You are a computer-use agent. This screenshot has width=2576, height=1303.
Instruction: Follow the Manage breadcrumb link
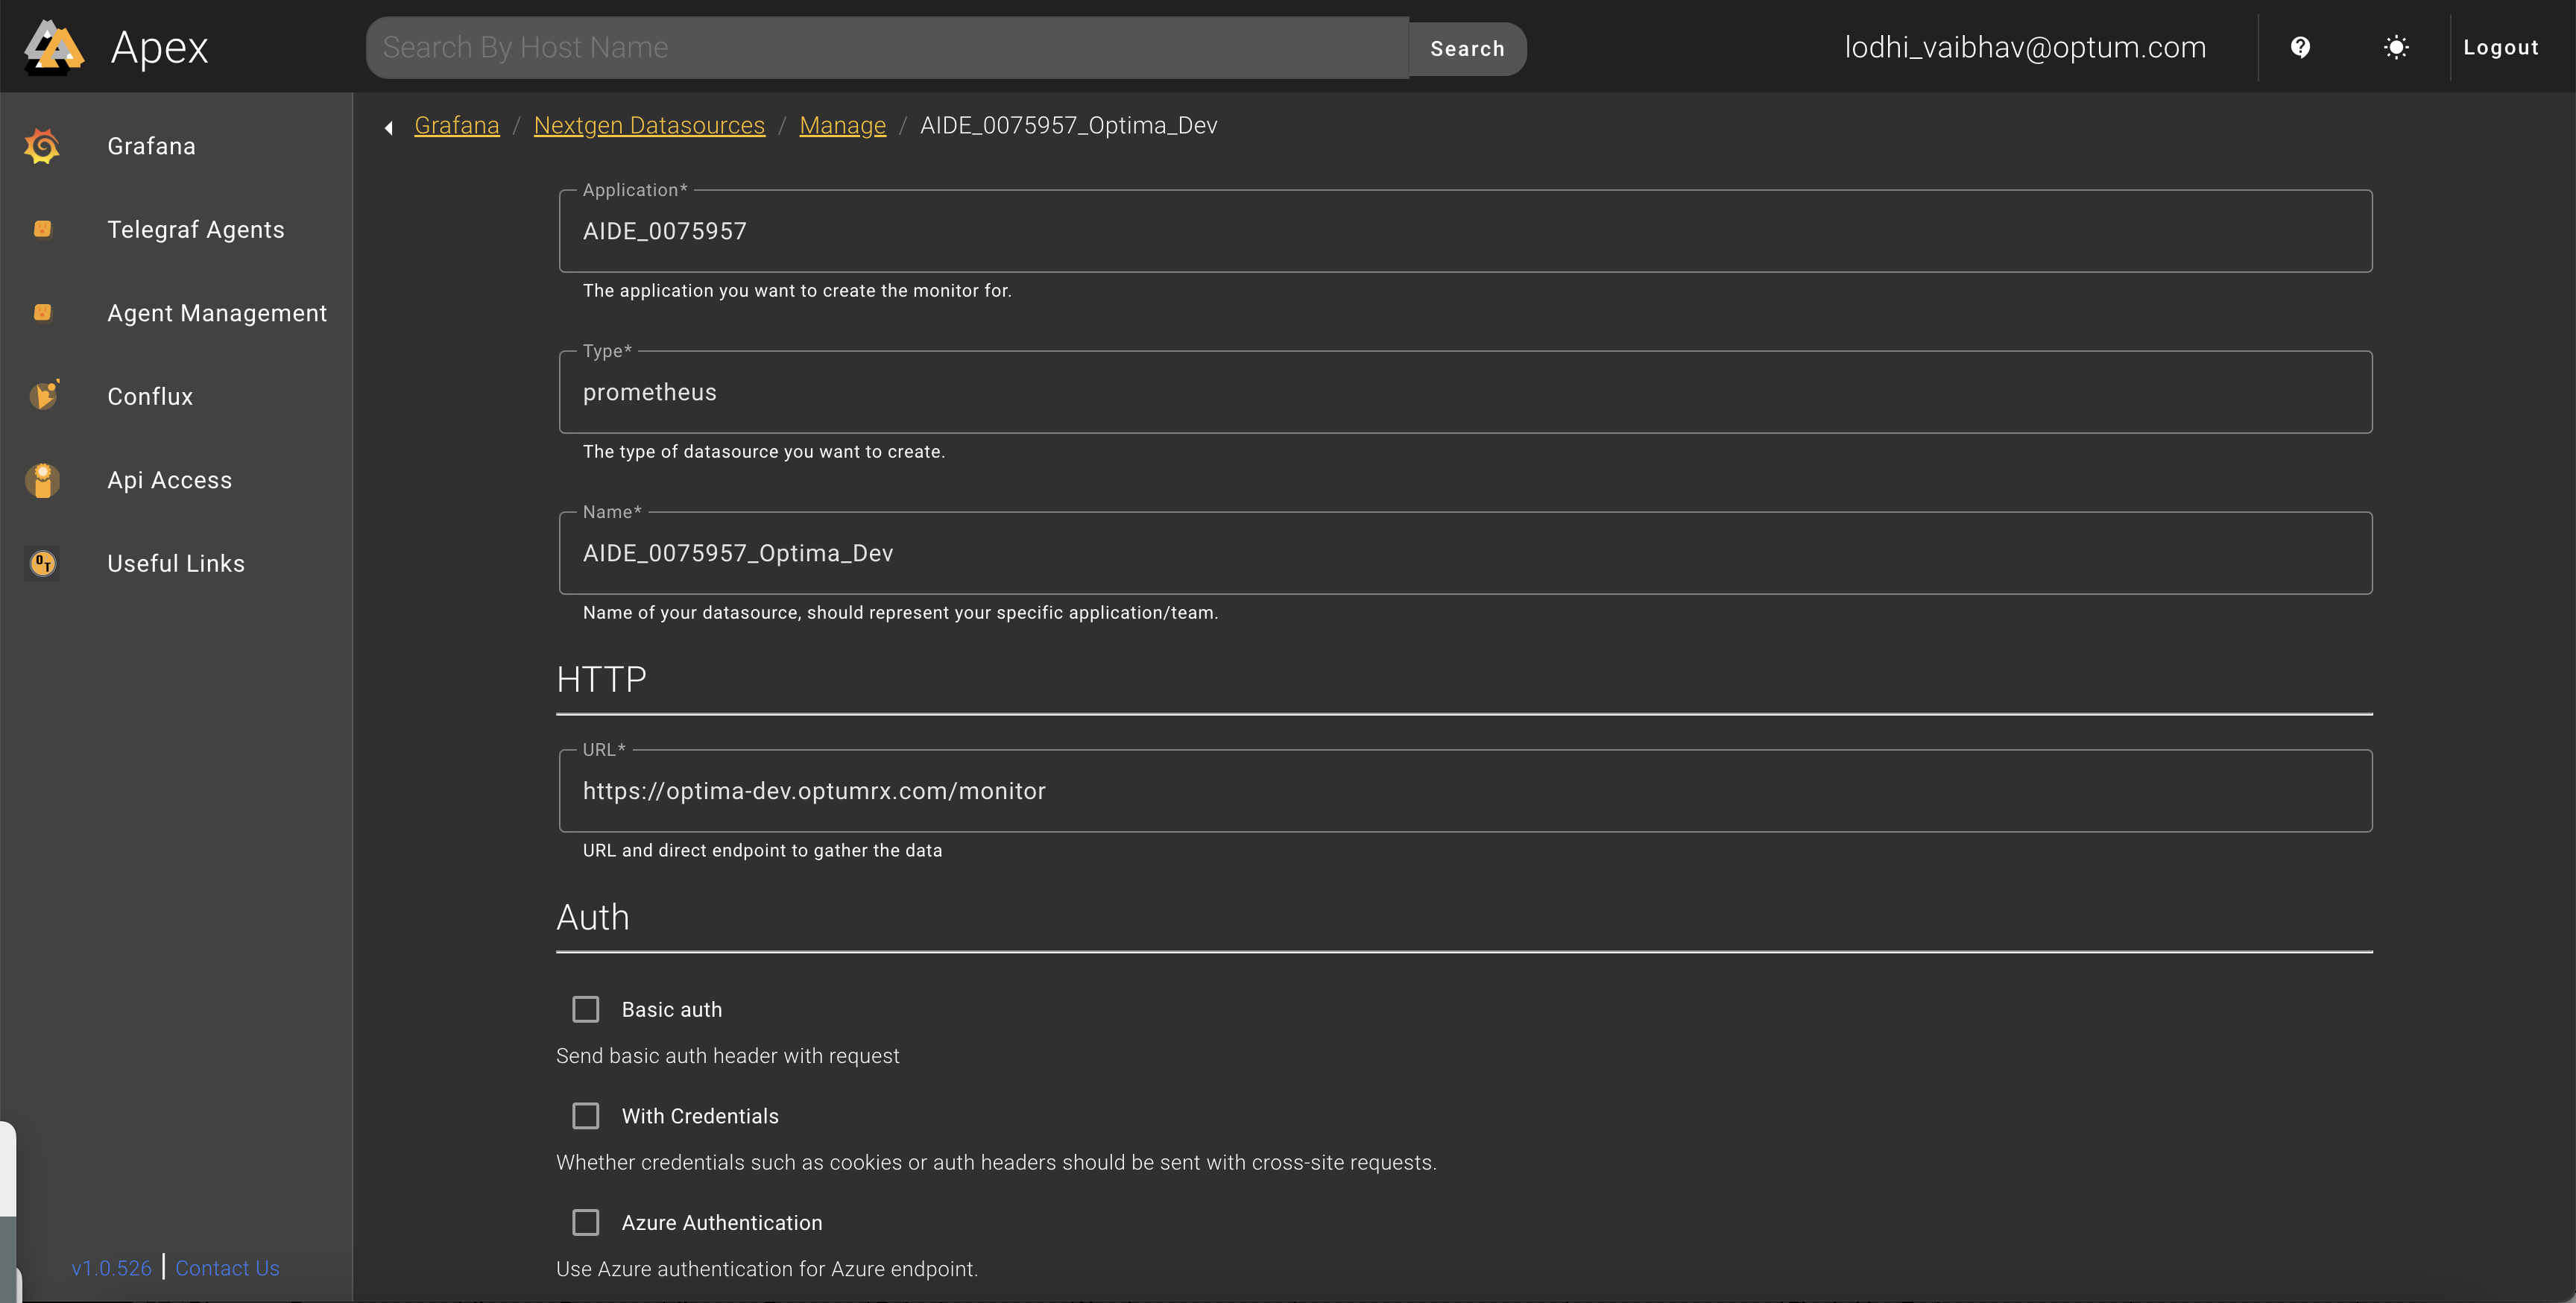[843, 125]
